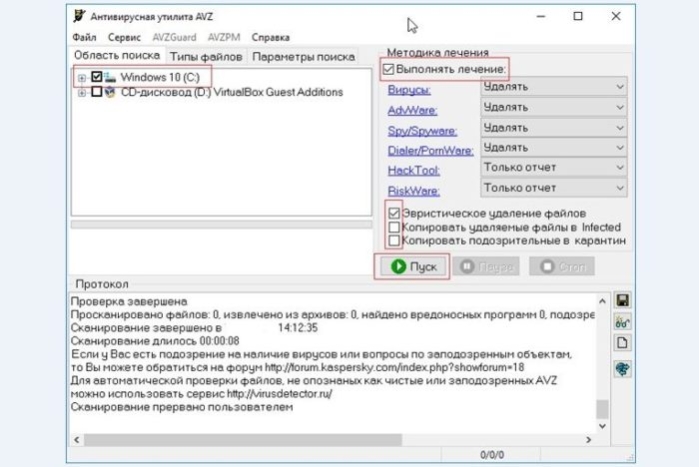Switch to the Типы файлов tab
This screenshot has height=467, width=699.
pyautogui.click(x=206, y=57)
